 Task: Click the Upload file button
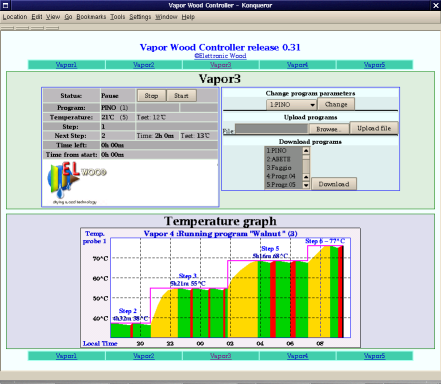pyautogui.click(x=374, y=128)
